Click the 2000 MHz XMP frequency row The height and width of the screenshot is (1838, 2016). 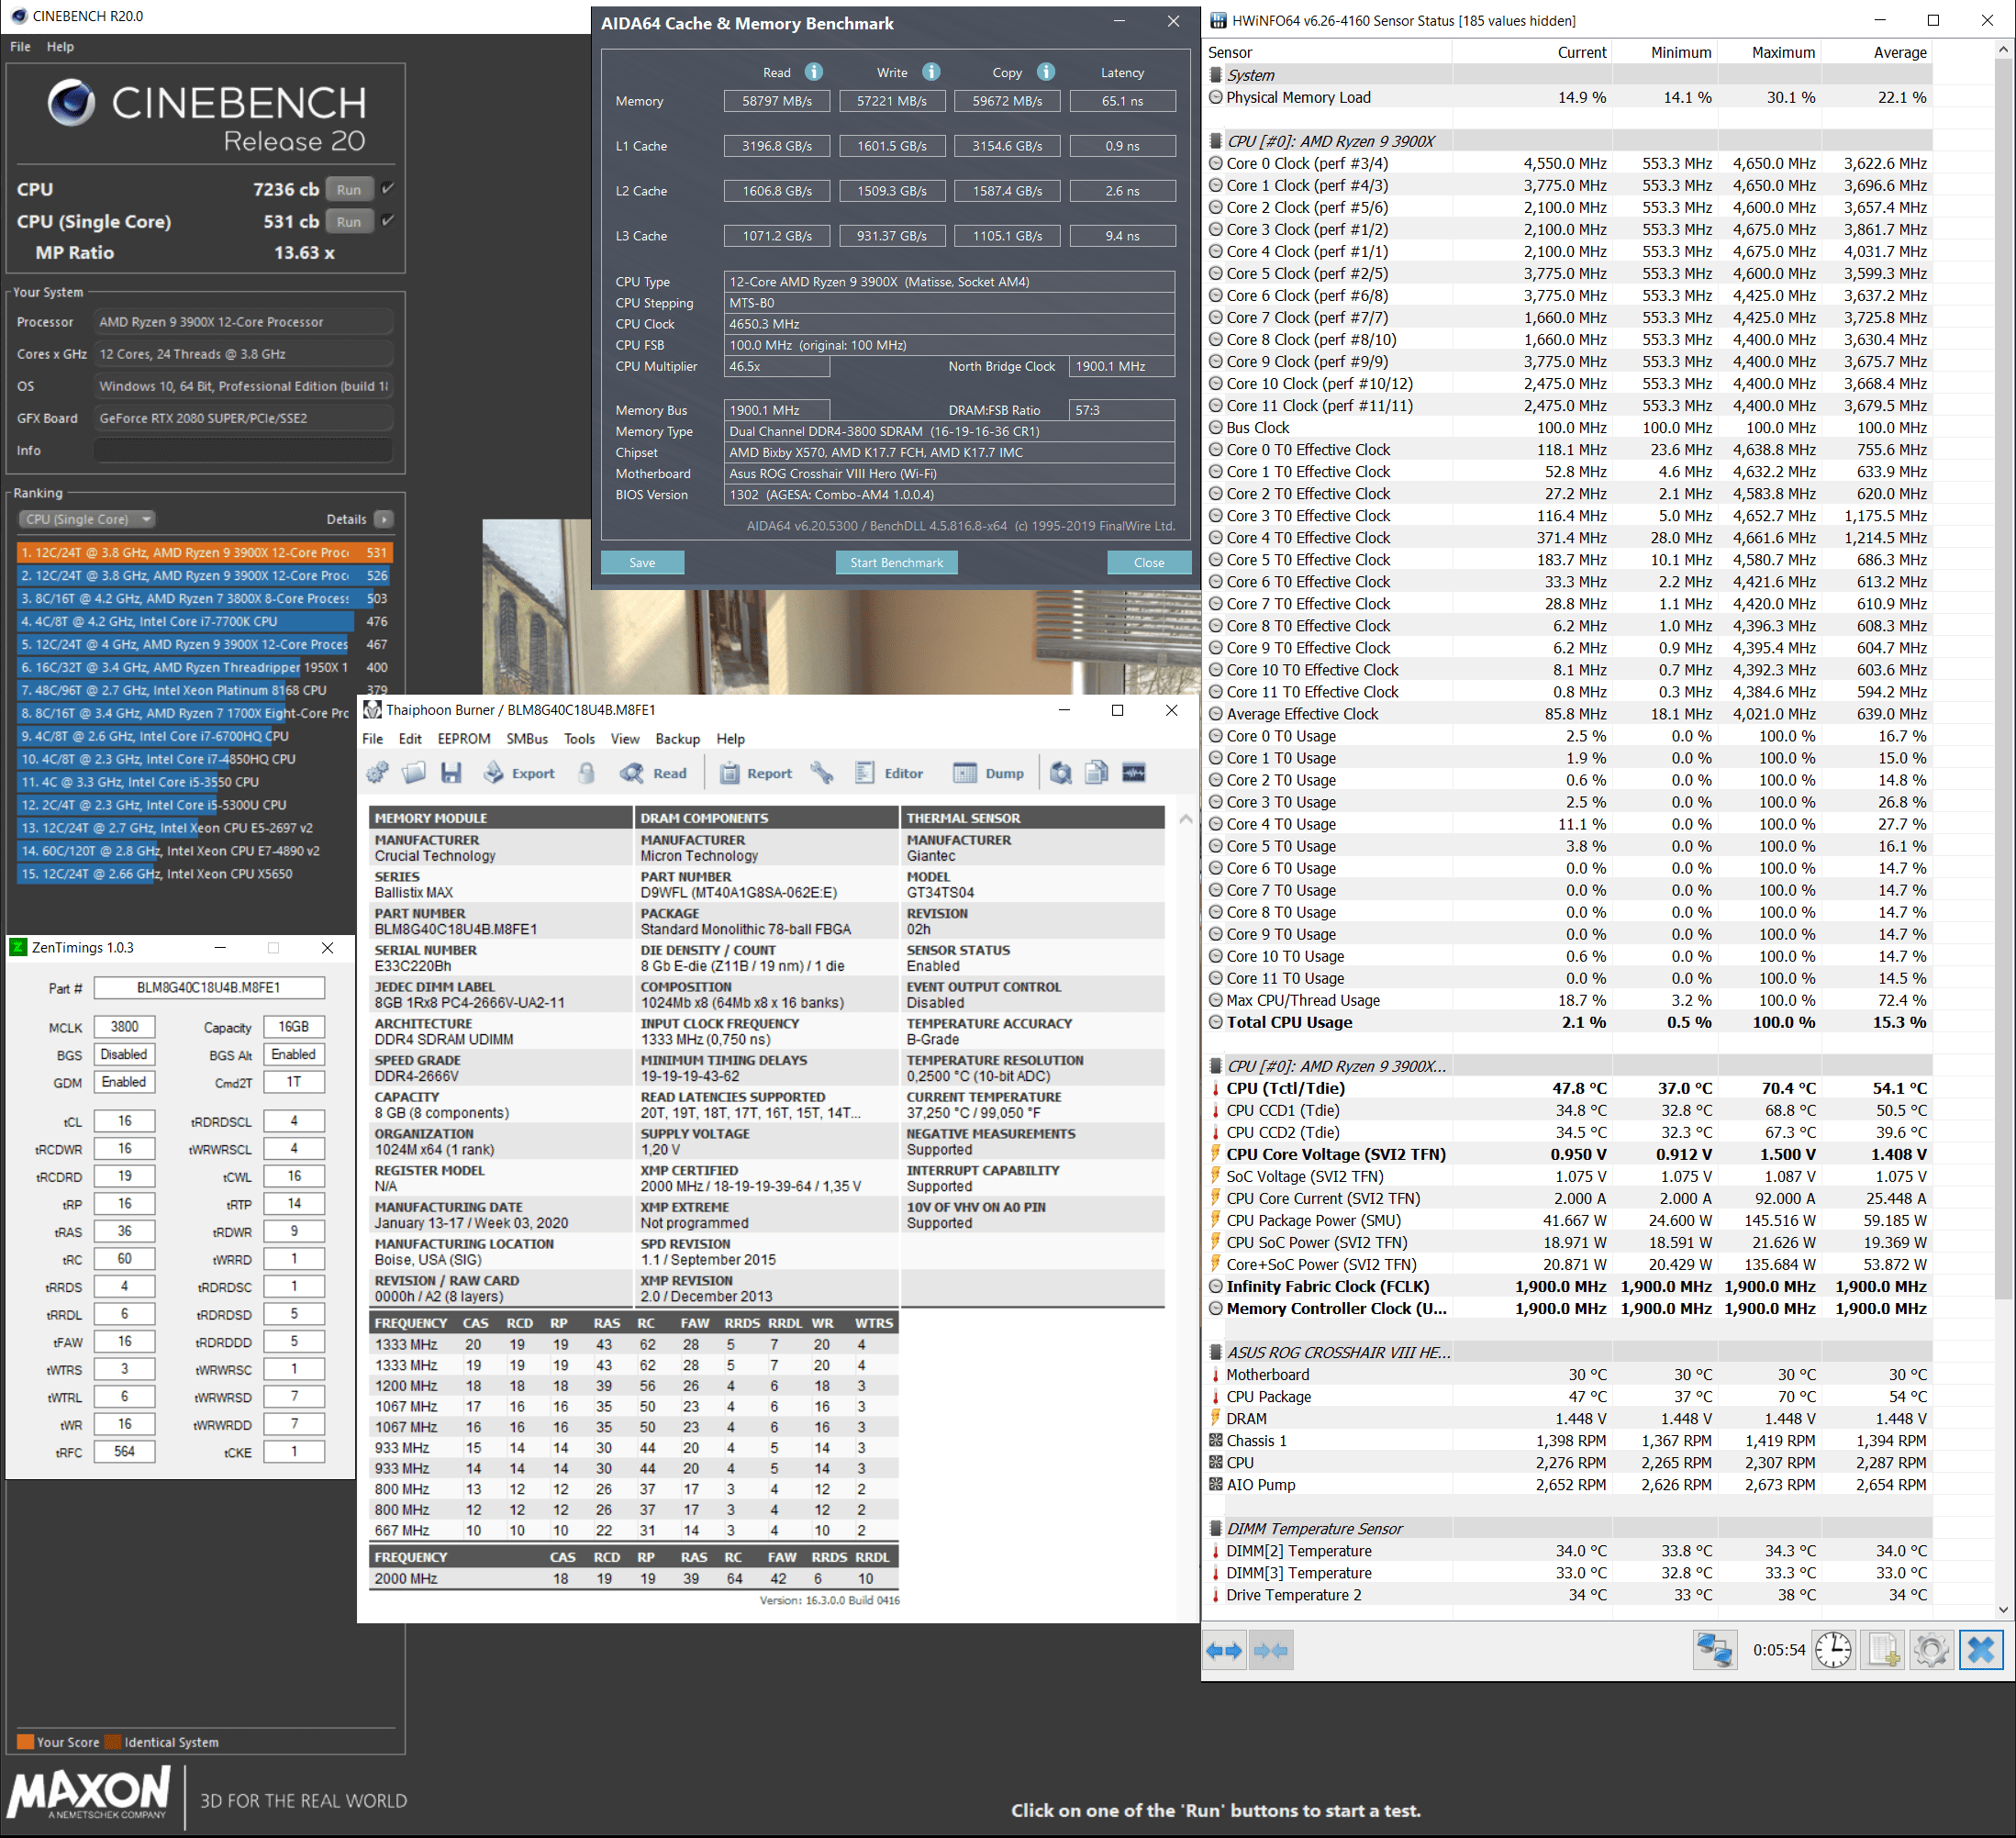point(633,1578)
